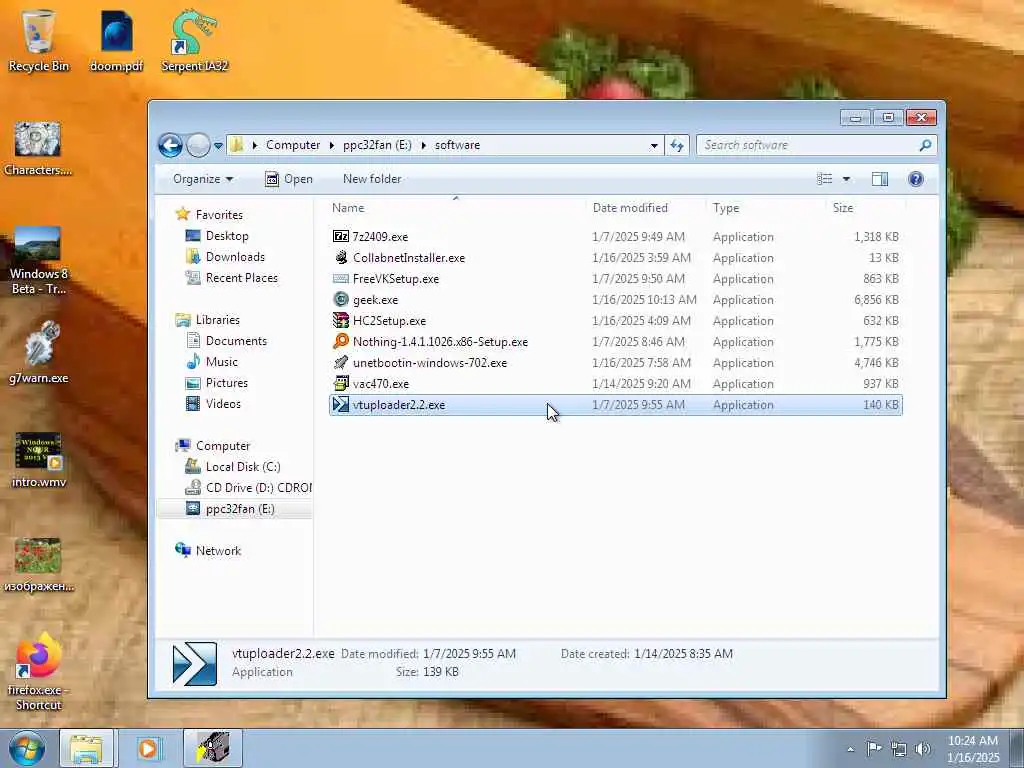The width and height of the screenshot is (1024, 768).
Task: Create a New folder
Action: [372, 179]
